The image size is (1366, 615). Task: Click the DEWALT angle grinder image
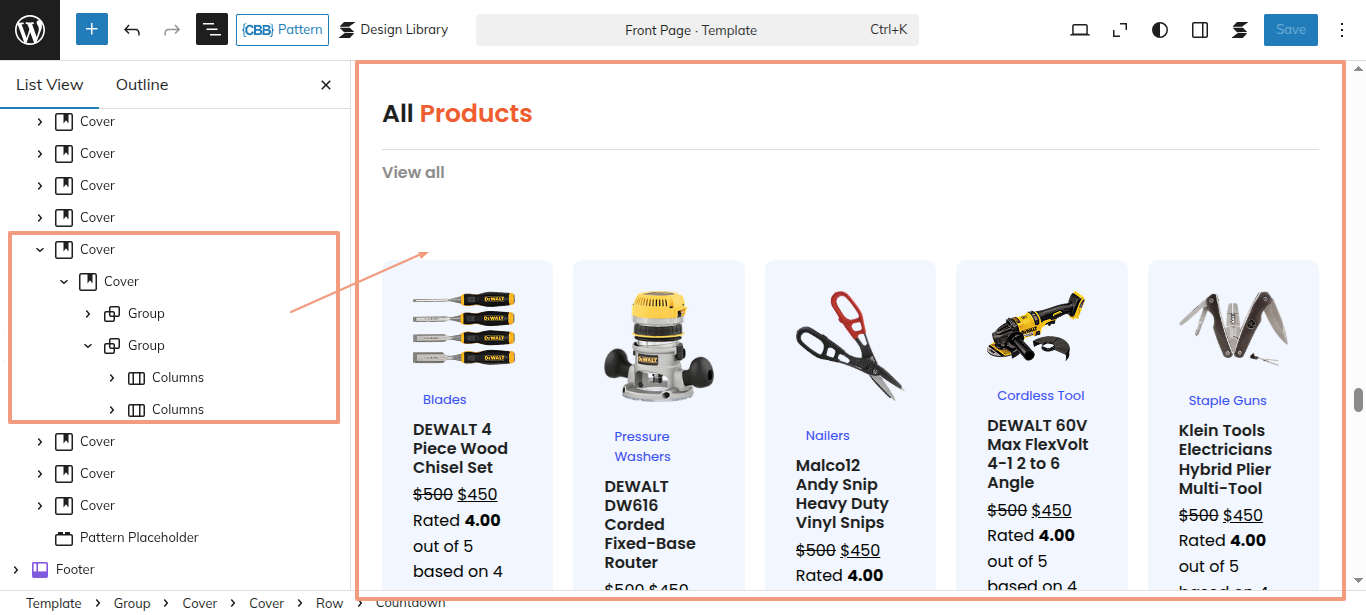point(1038,326)
